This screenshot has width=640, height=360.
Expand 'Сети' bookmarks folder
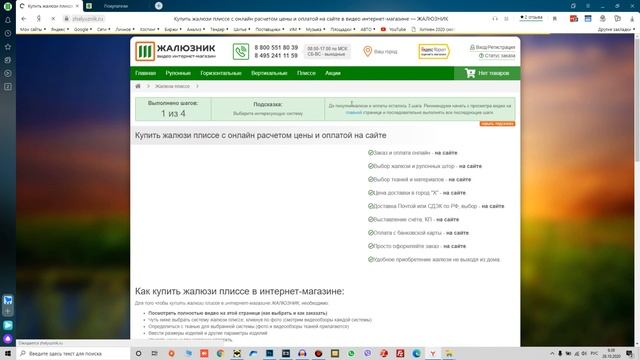click(x=103, y=29)
